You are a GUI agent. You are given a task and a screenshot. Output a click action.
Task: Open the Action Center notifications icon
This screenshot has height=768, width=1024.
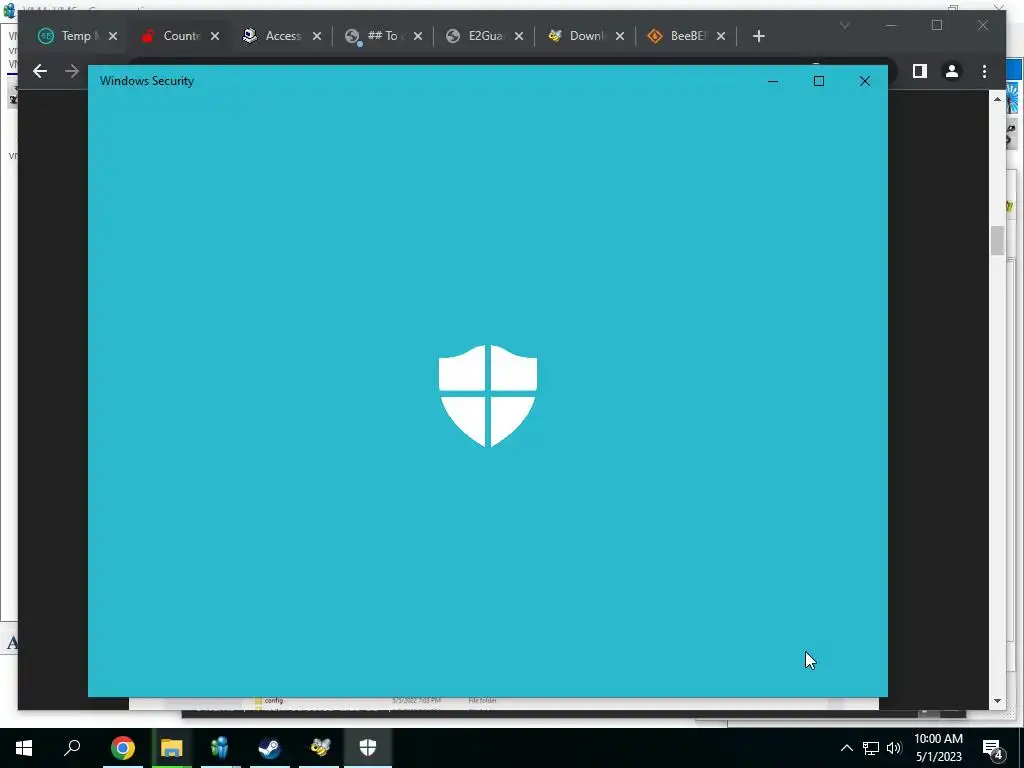point(993,748)
